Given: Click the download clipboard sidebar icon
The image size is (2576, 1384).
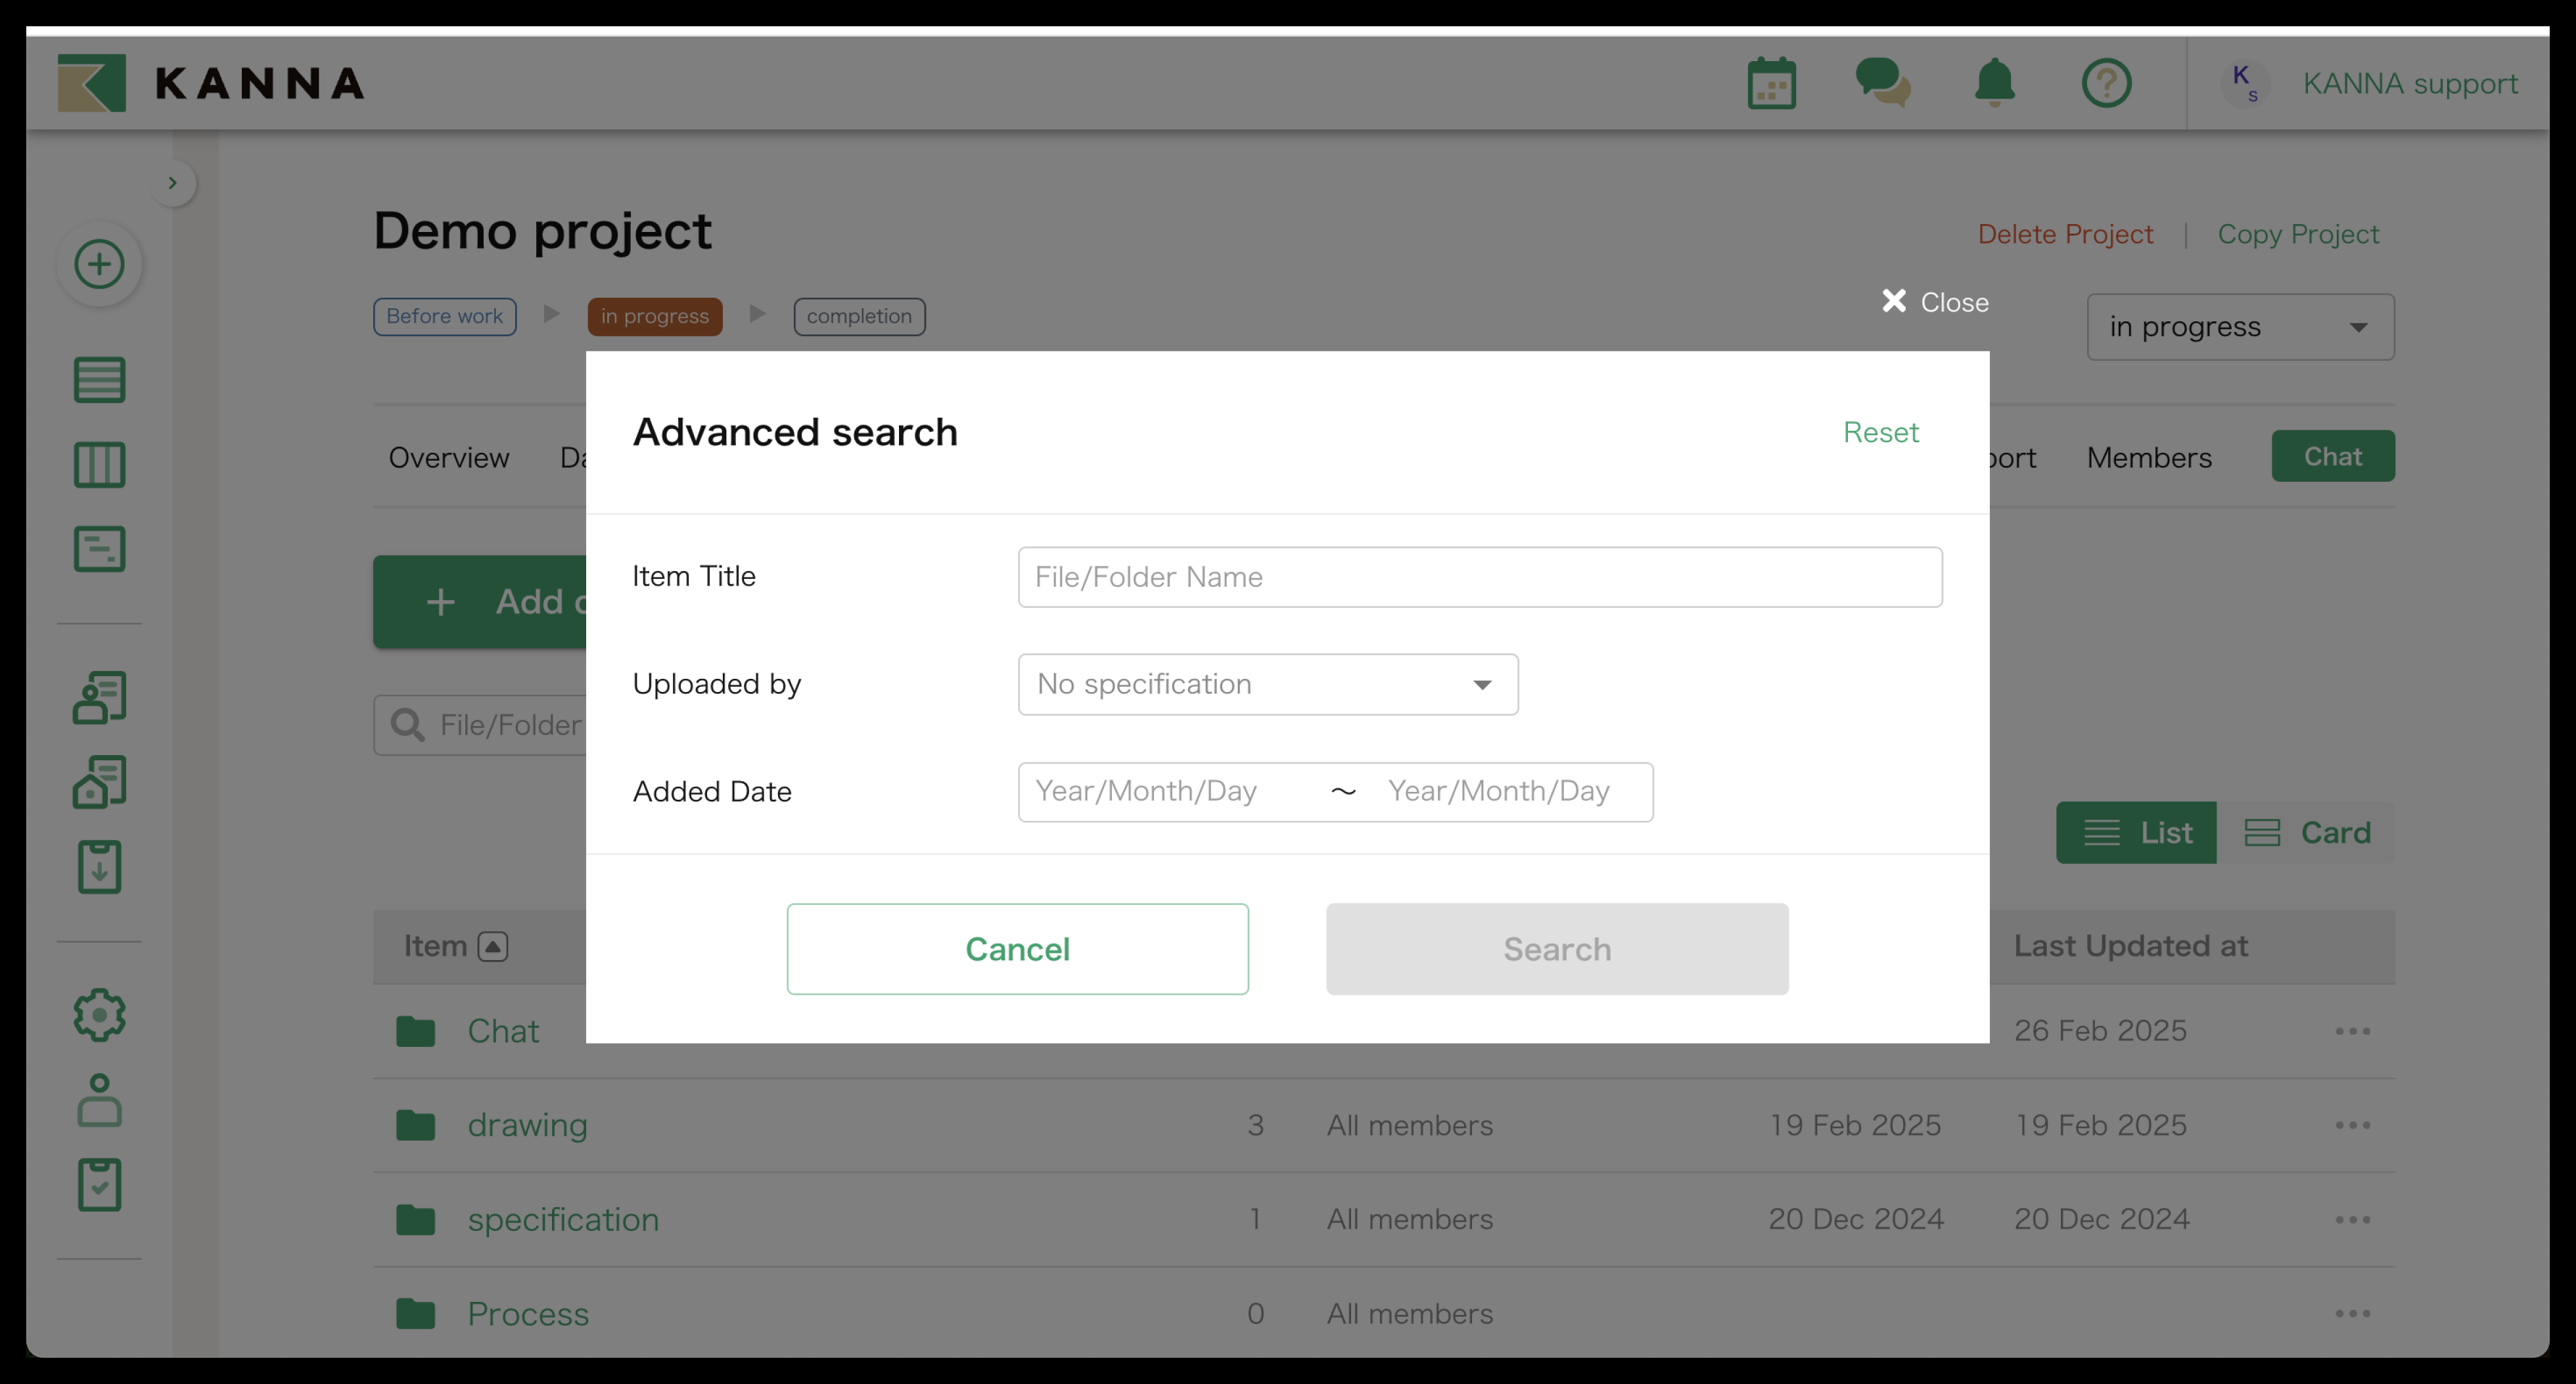Looking at the screenshot, I should [99, 866].
